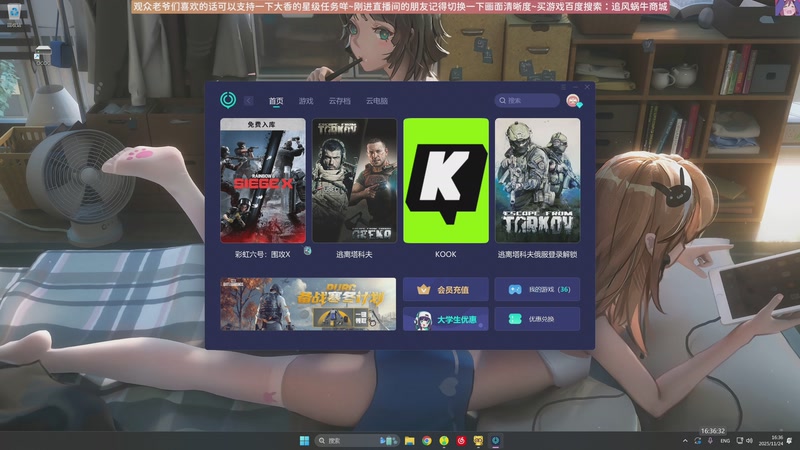Open the 游戏 tab
This screenshot has width=800, height=450.
(x=306, y=101)
